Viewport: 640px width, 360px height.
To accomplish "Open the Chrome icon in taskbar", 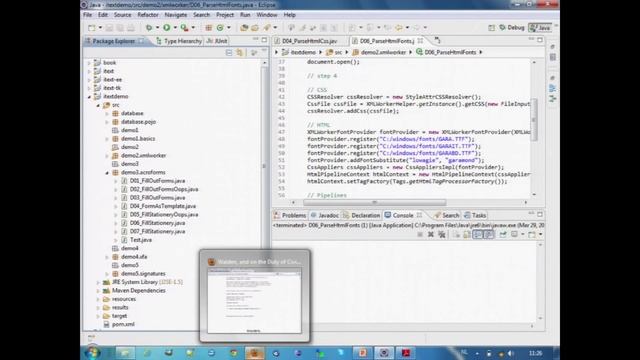I will click(x=233, y=353).
